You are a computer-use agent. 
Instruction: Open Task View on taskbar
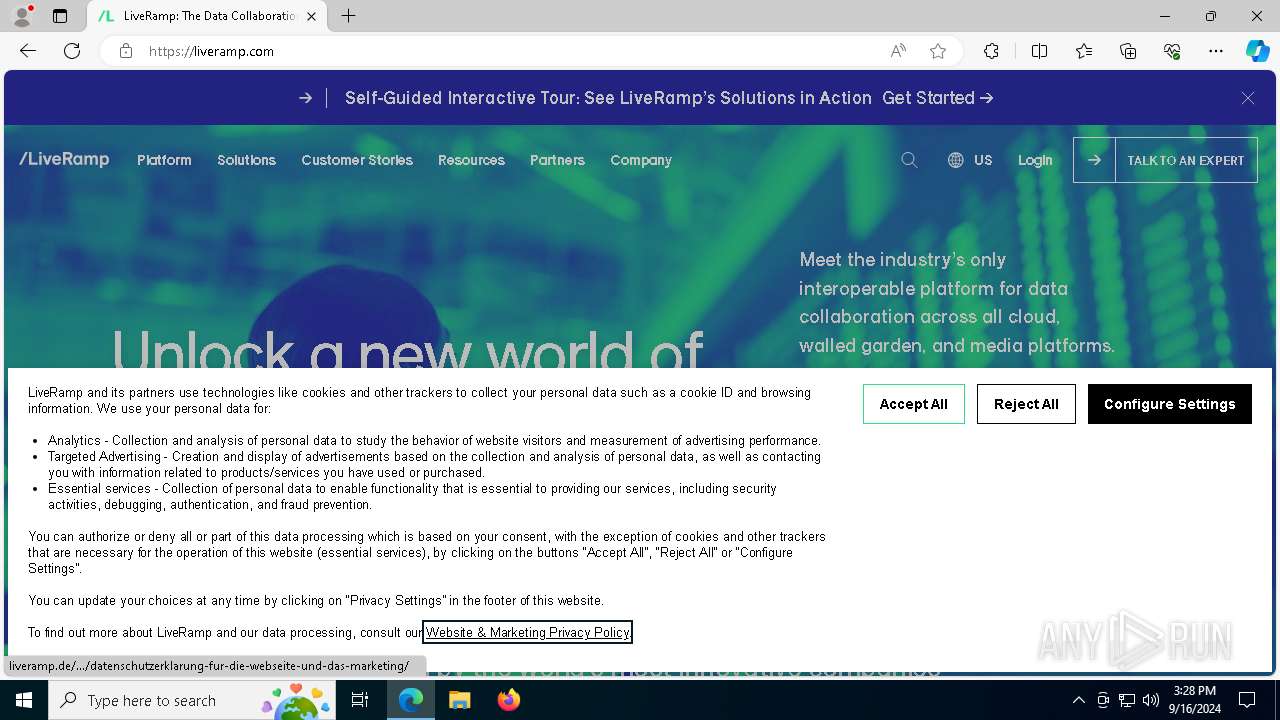click(360, 700)
